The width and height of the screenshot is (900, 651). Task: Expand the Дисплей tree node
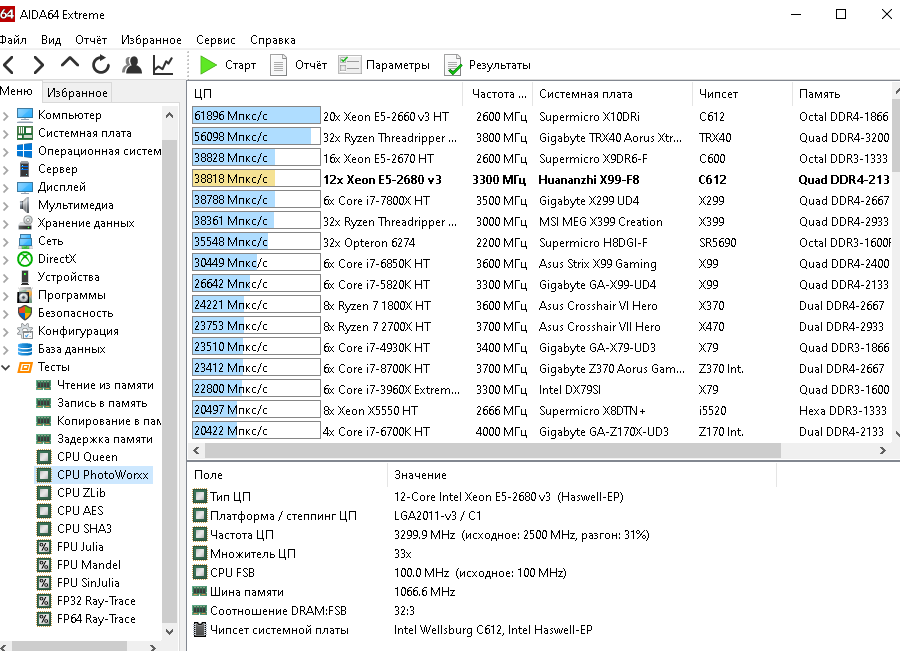click(x=6, y=187)
